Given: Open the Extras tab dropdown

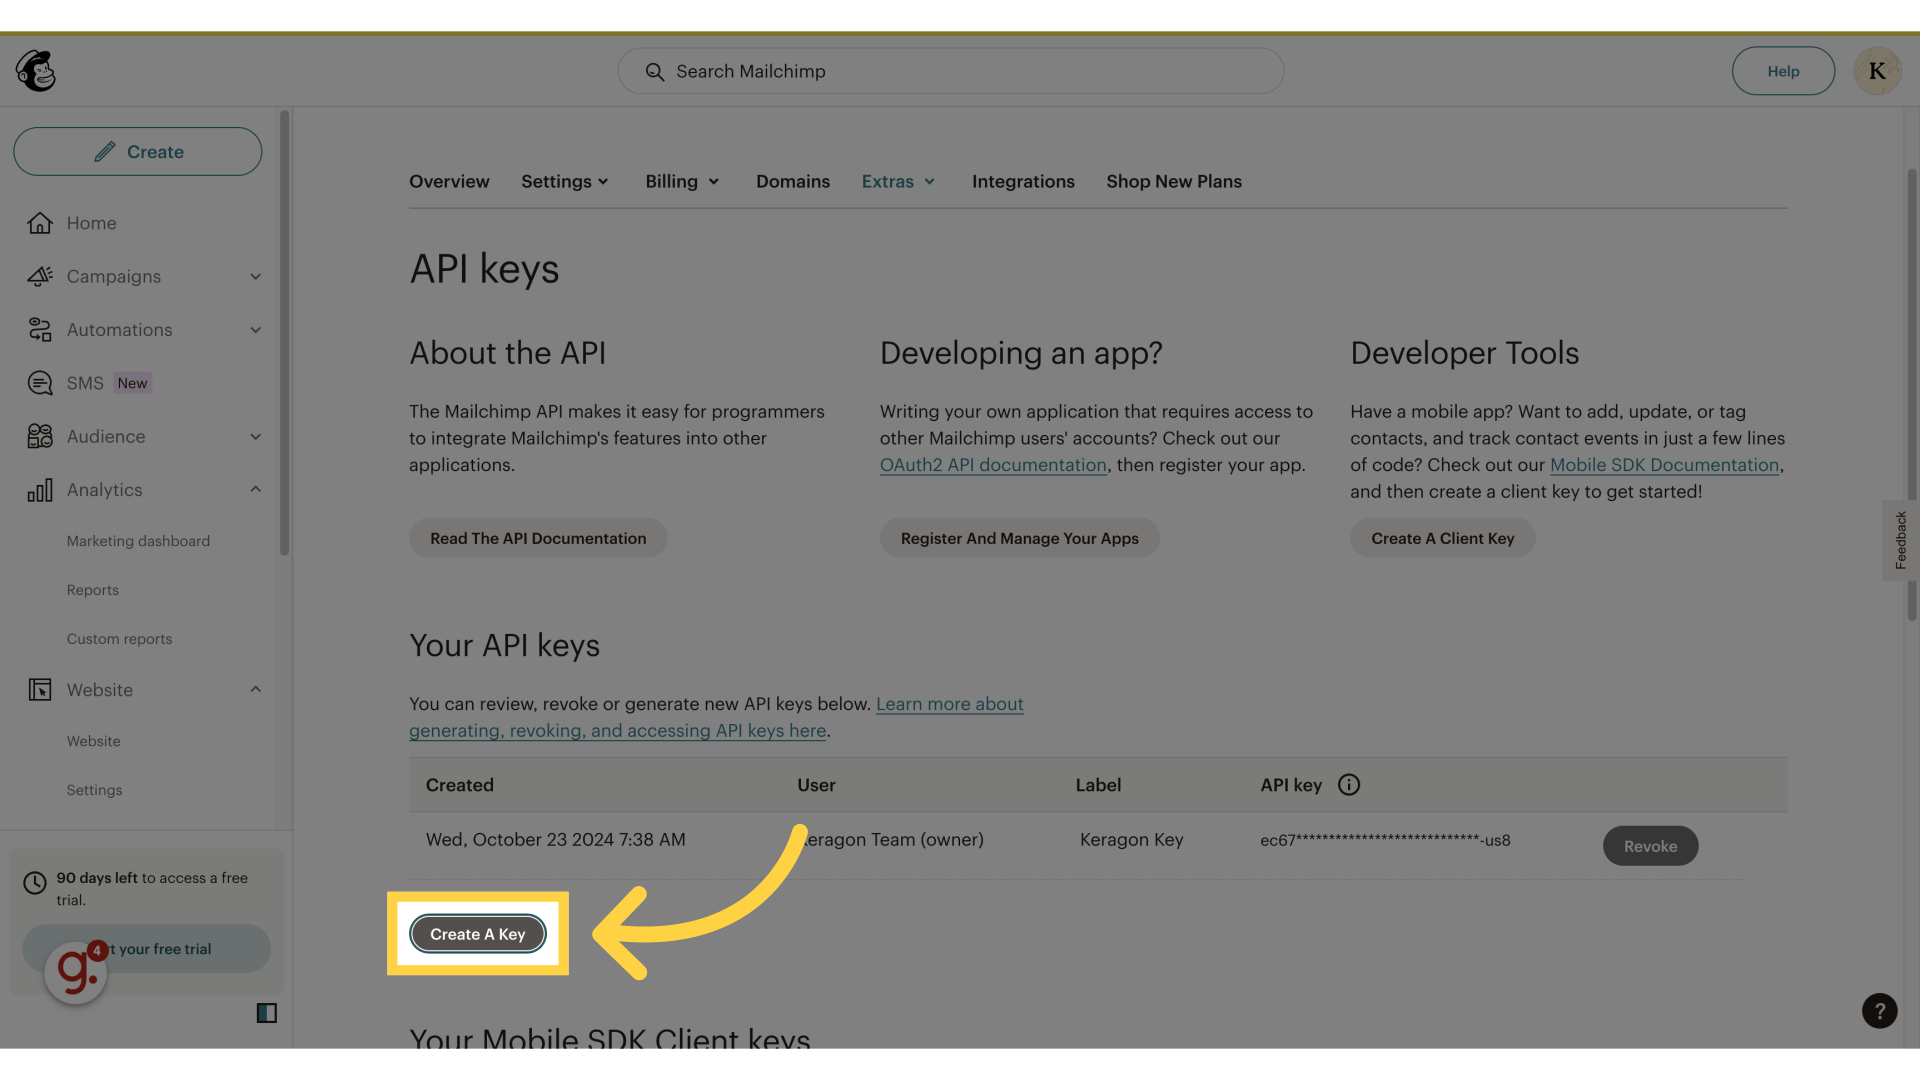Looking at the screenshot, I should point(899,181).
